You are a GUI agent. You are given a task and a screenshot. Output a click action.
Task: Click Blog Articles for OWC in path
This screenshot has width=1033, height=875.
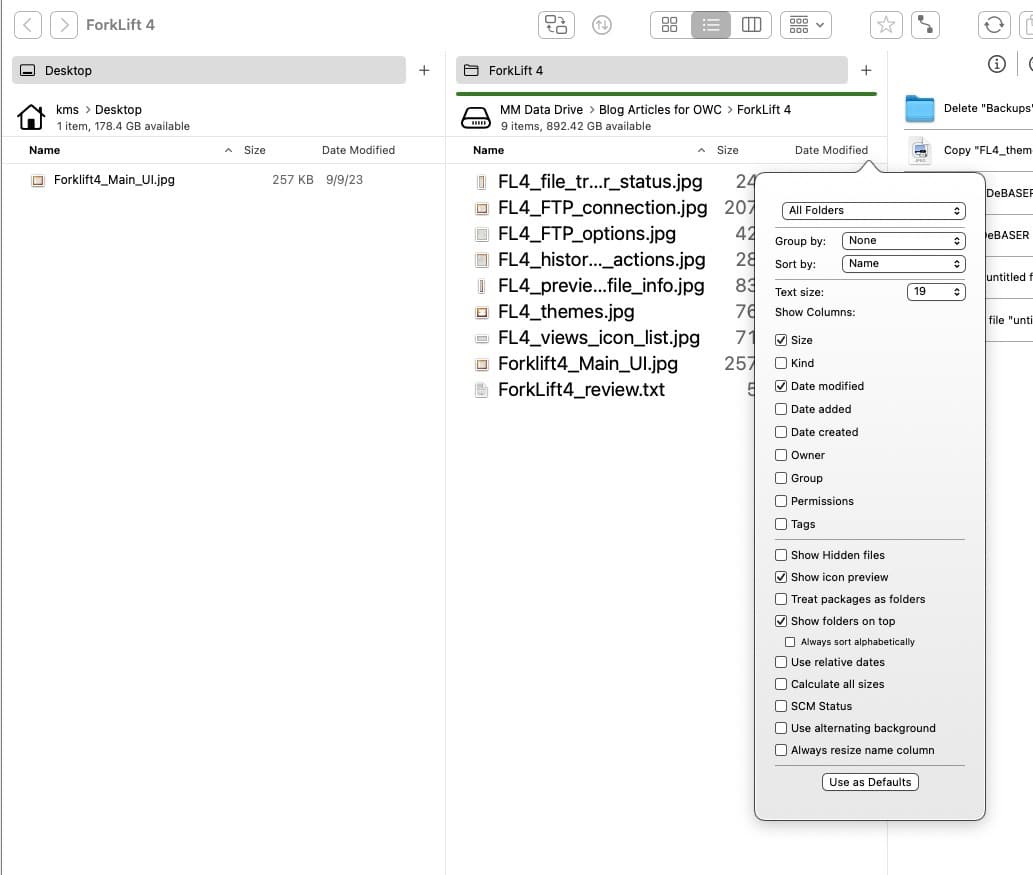(x=660, y=110)
